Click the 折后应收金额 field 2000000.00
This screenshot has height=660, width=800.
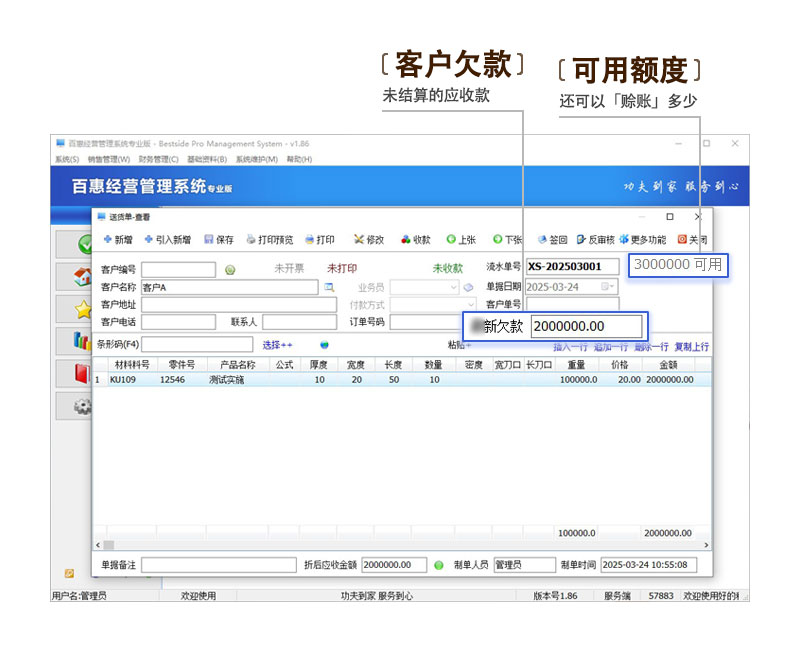coord(394,565)
